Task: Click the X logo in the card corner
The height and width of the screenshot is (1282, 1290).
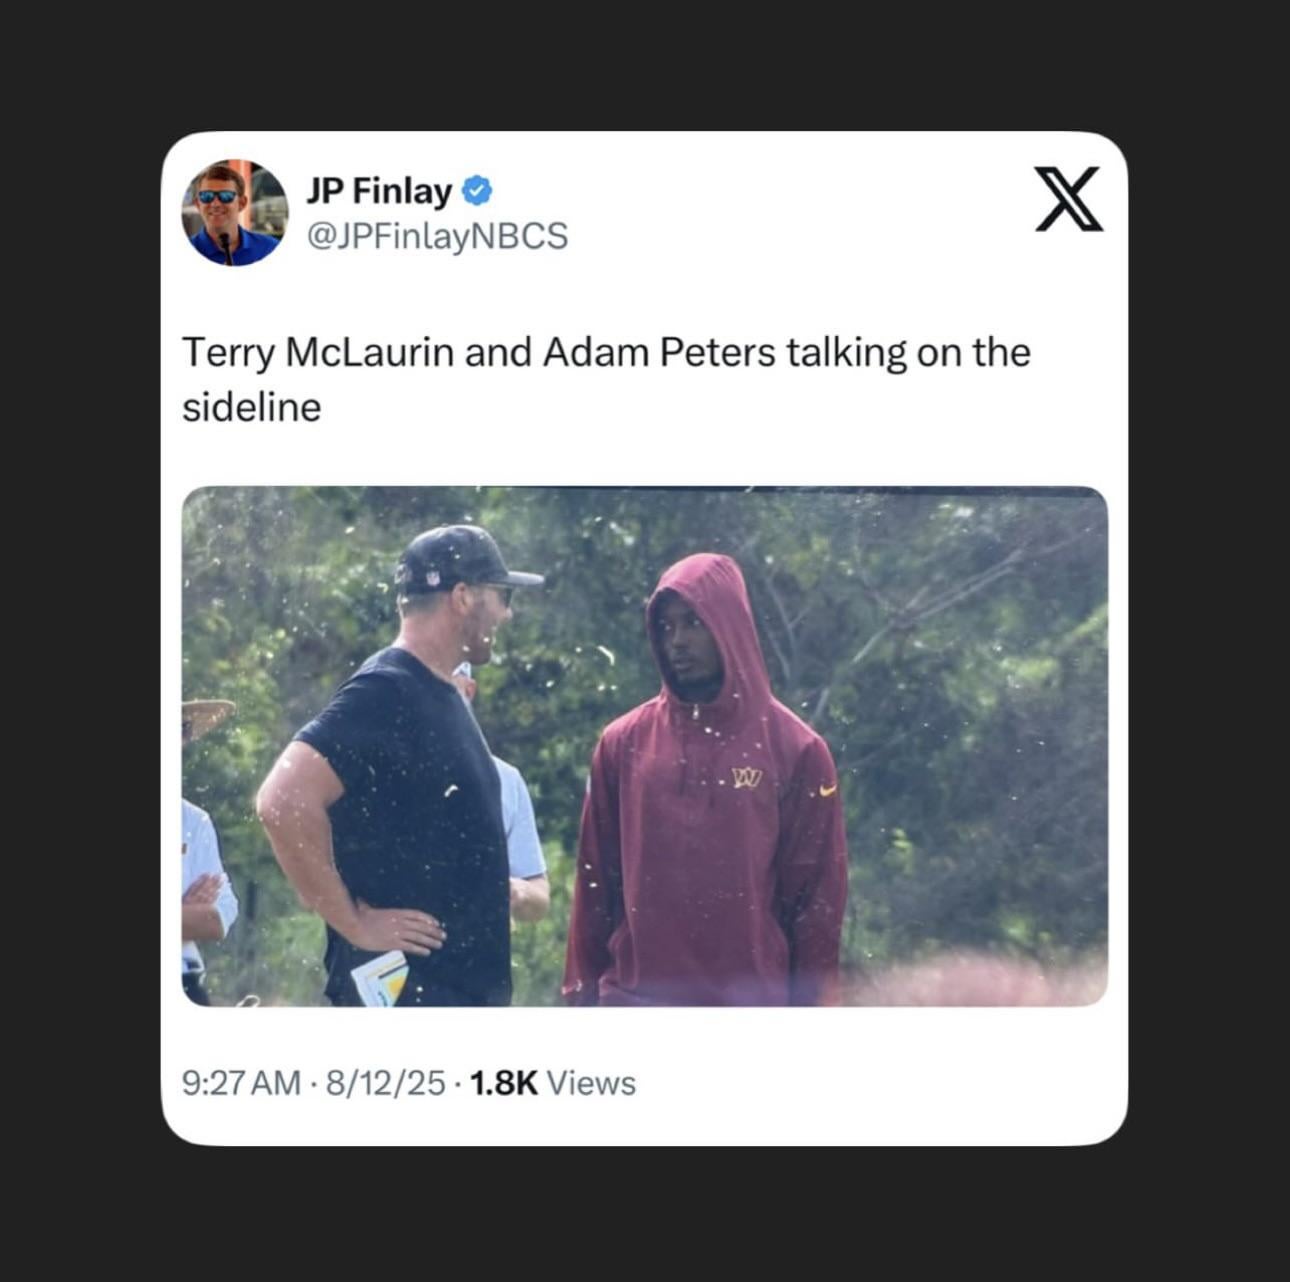Action: click(x=1068, y=199)
